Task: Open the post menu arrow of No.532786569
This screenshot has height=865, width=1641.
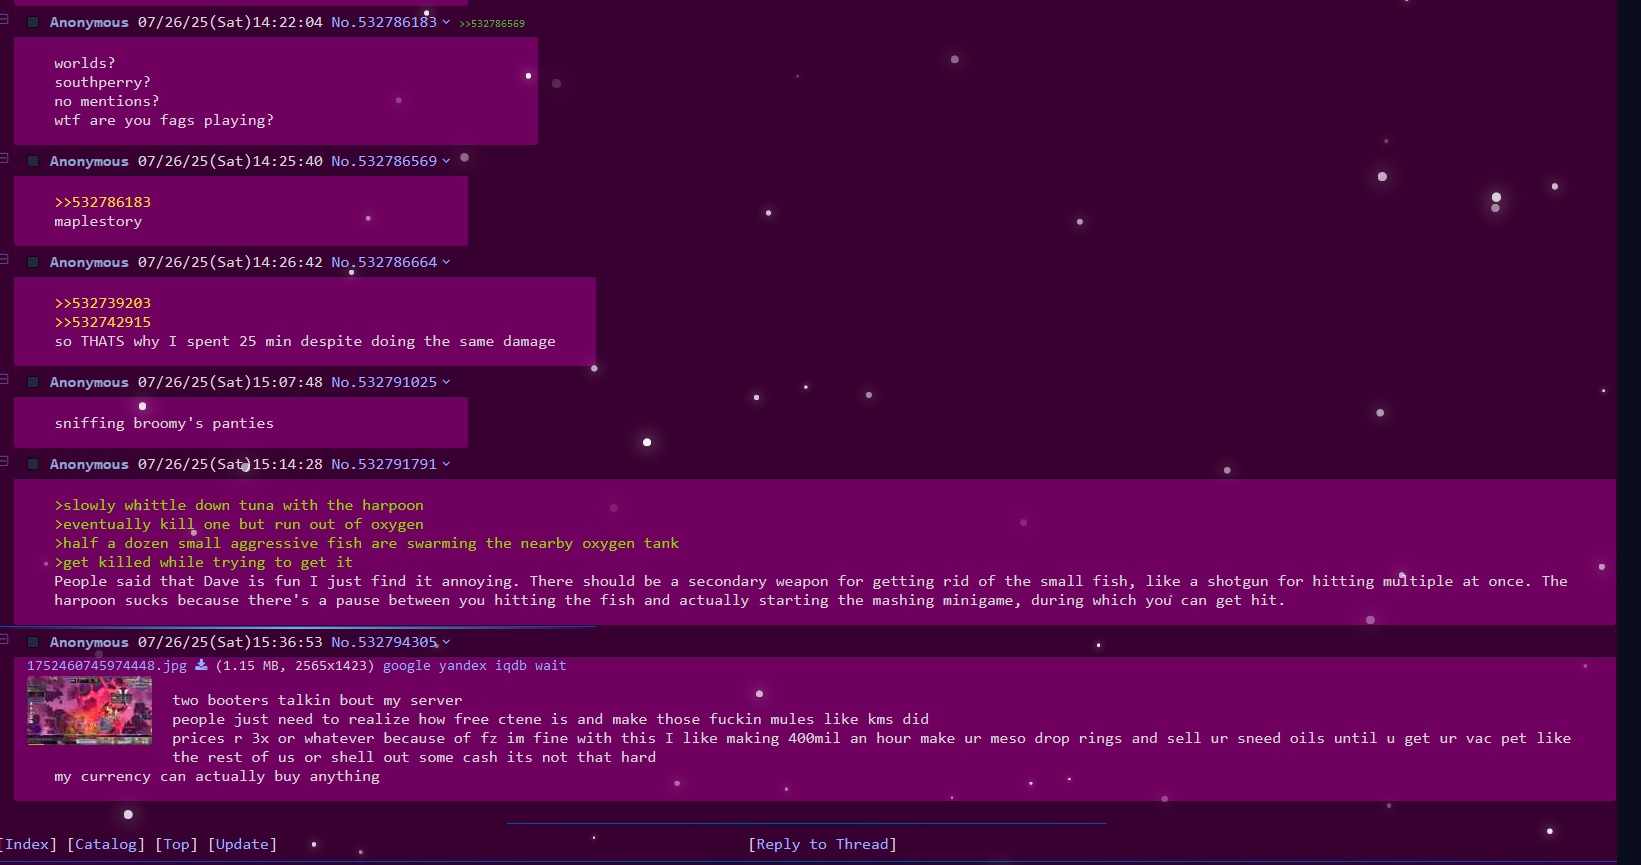Action: 446,161
